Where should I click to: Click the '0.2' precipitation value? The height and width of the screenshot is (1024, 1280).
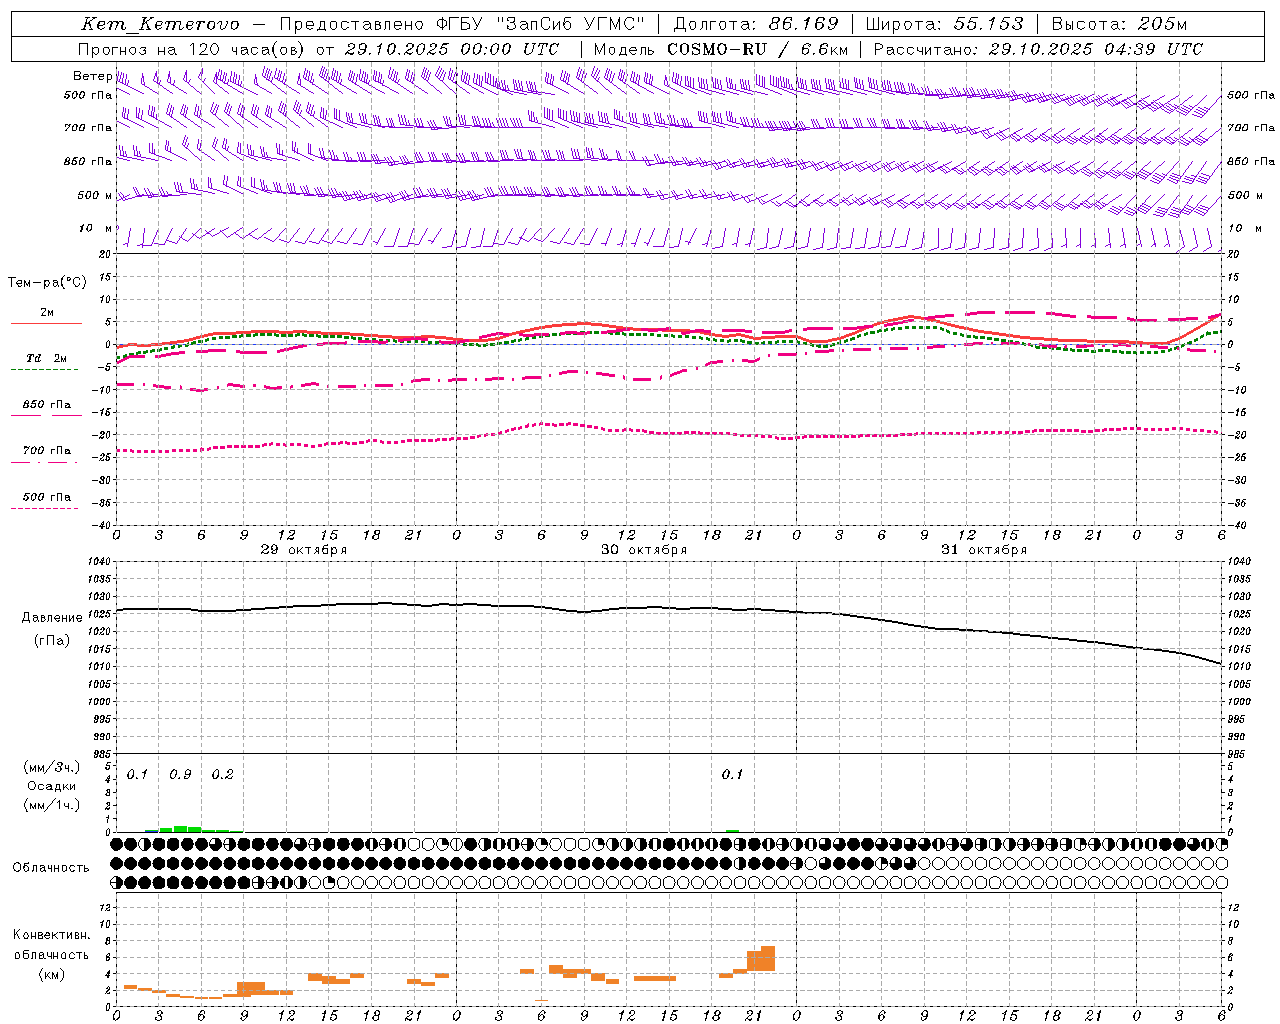[x=222, y=775]
